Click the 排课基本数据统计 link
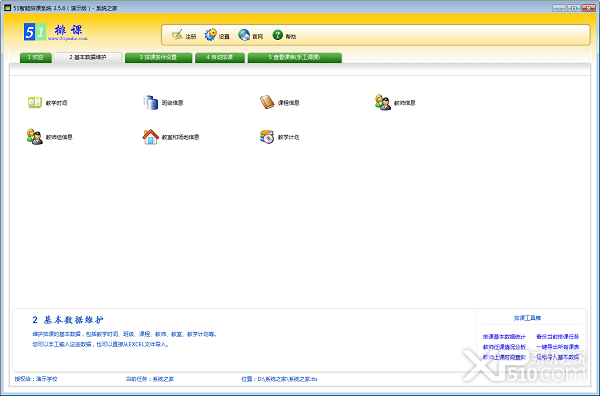Image resolution: width=600 pixels, height=396 pixels. pyautogui.click(x=504, y=337)
